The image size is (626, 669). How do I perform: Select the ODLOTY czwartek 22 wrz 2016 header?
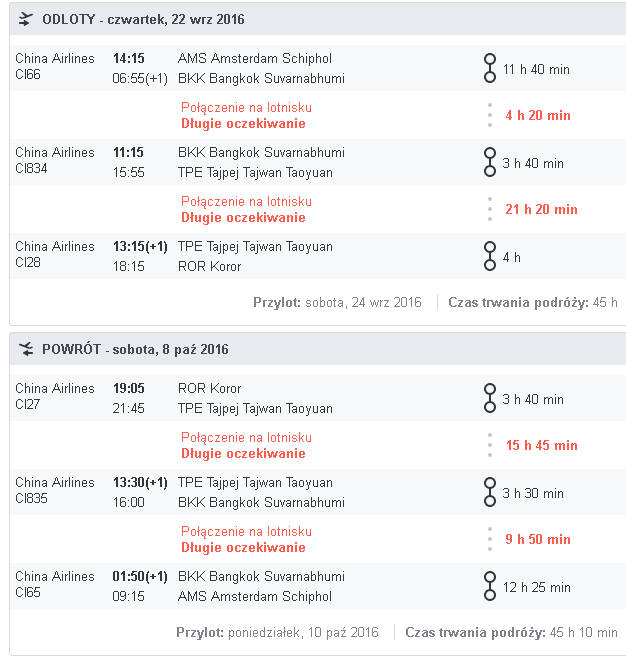143,19
